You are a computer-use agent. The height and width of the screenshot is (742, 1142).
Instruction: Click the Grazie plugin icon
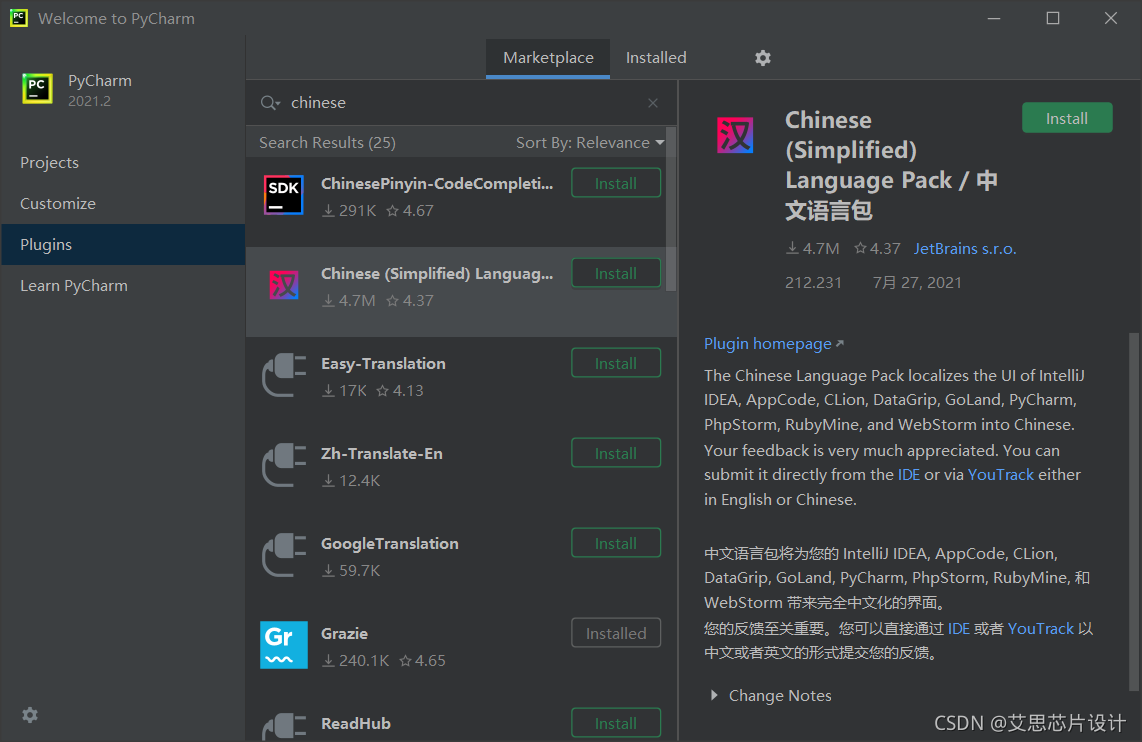284,645
